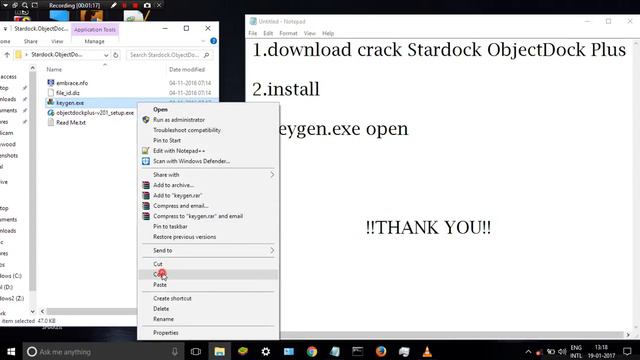Open Notepad Format menu

[x=288, y=33]
